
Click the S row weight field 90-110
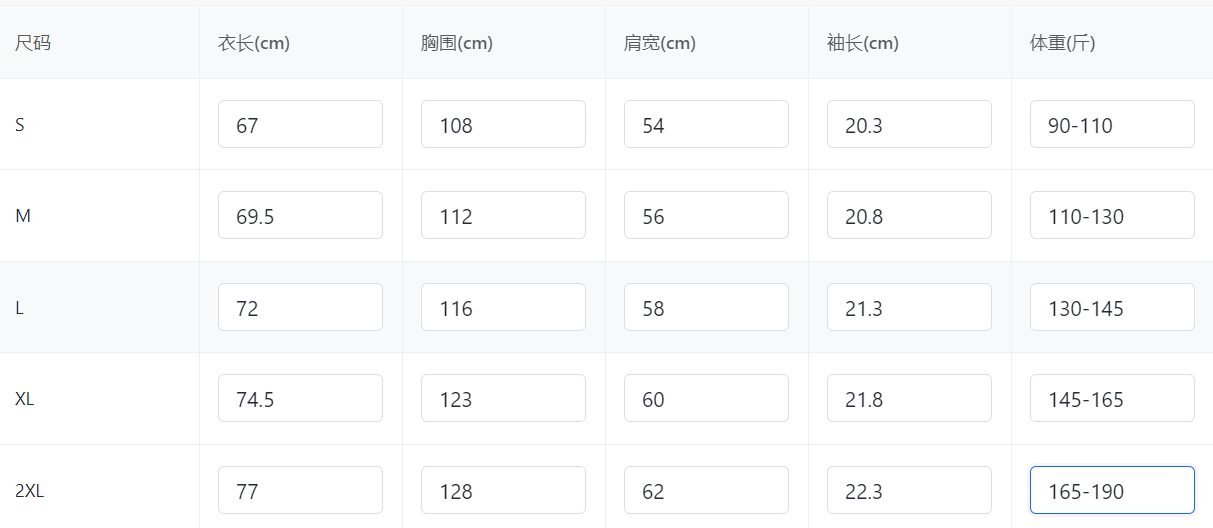(1112, 125)
